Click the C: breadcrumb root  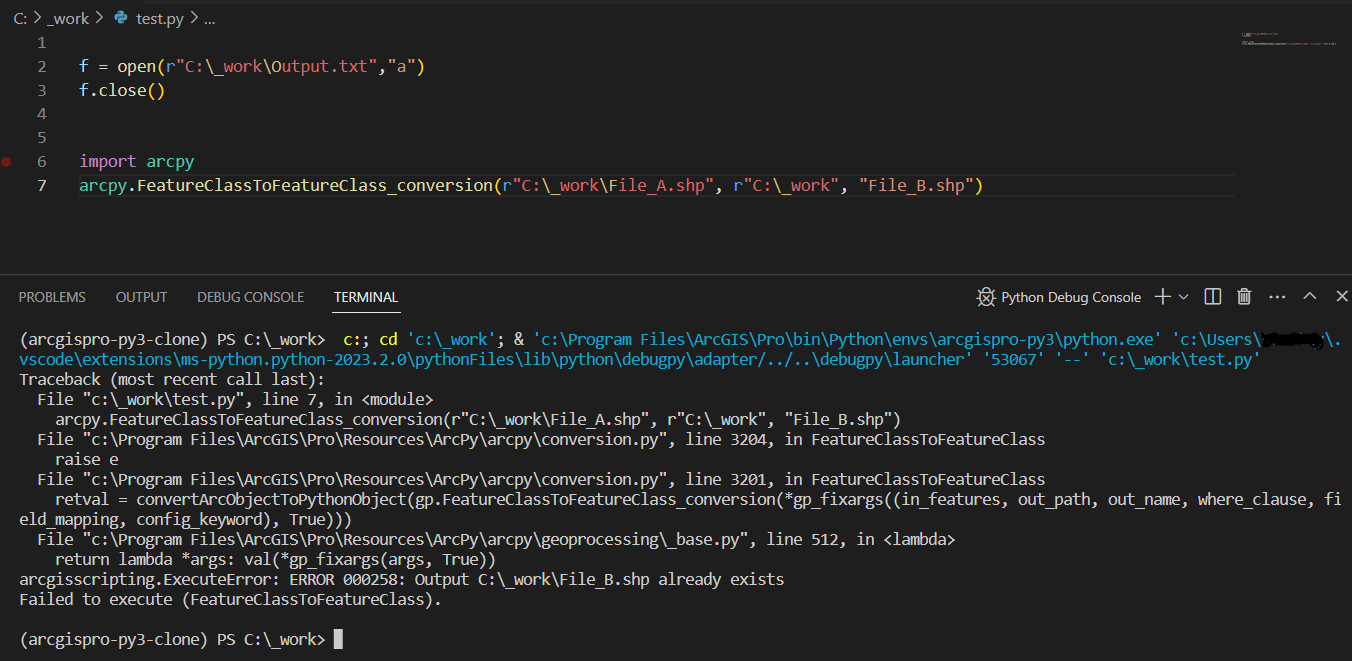pyautogui.click(x=20, y=18)
